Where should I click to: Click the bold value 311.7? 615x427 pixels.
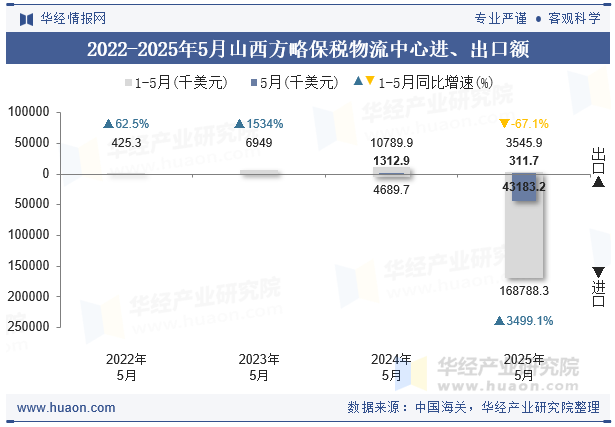[524, 161]
